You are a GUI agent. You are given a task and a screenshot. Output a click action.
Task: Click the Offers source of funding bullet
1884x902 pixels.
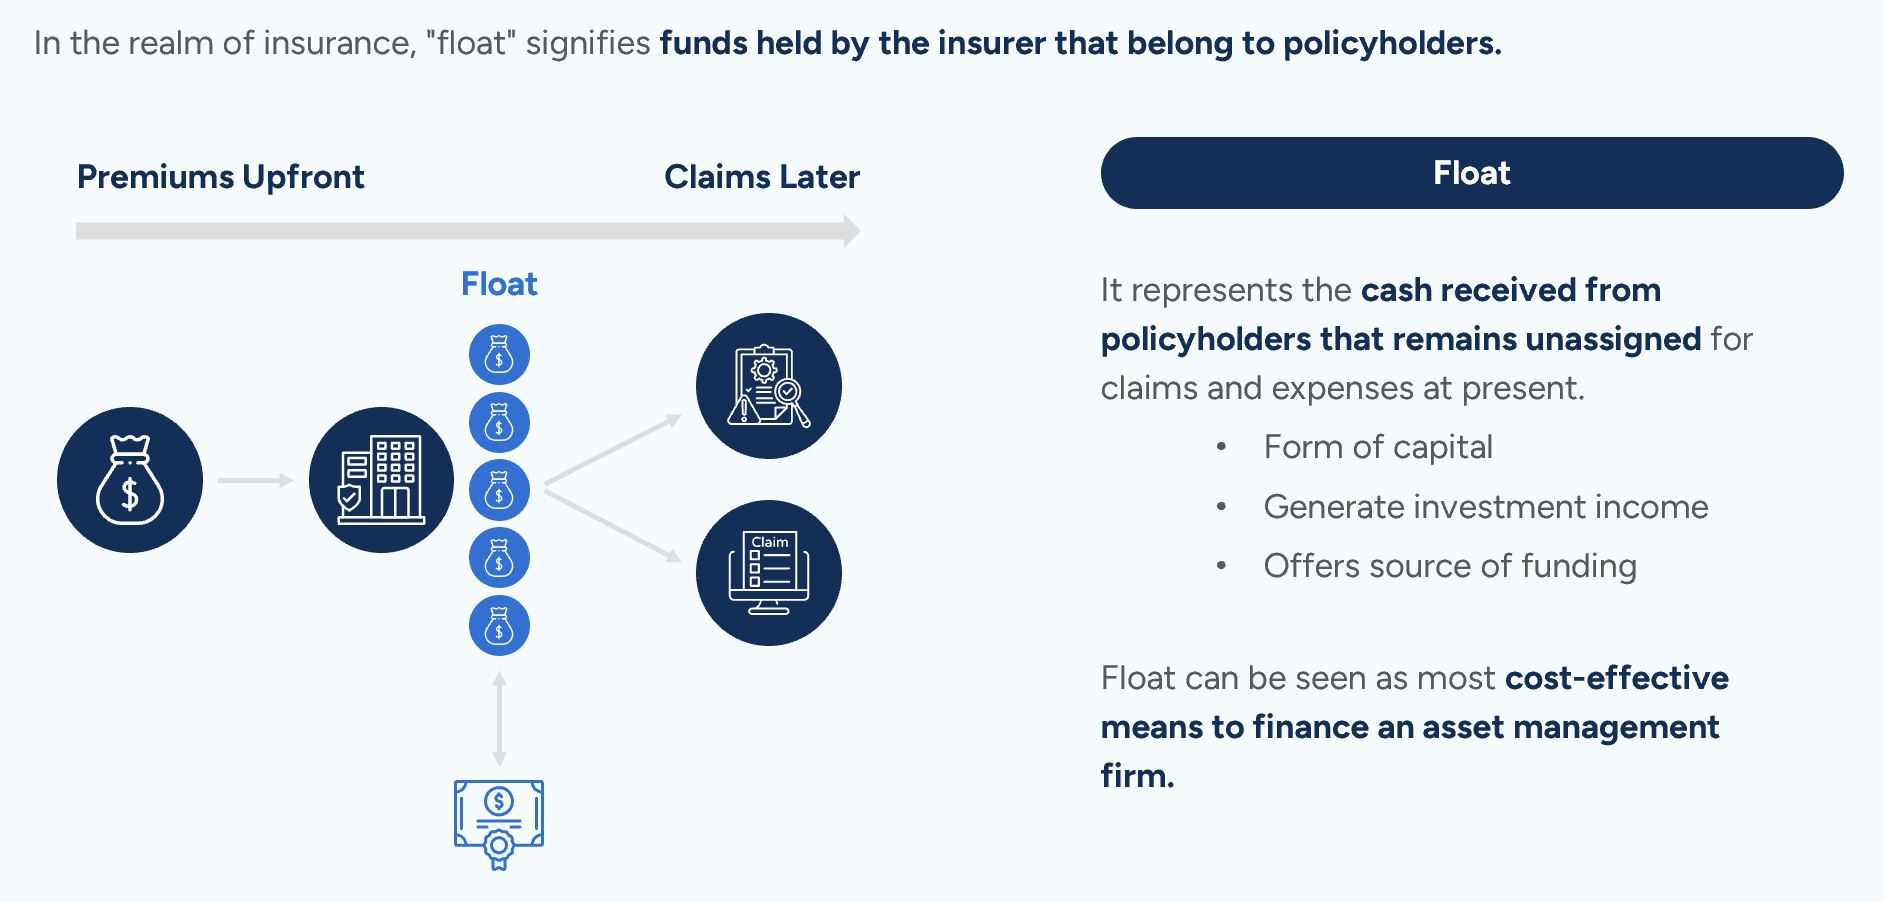click(1449, 566)
